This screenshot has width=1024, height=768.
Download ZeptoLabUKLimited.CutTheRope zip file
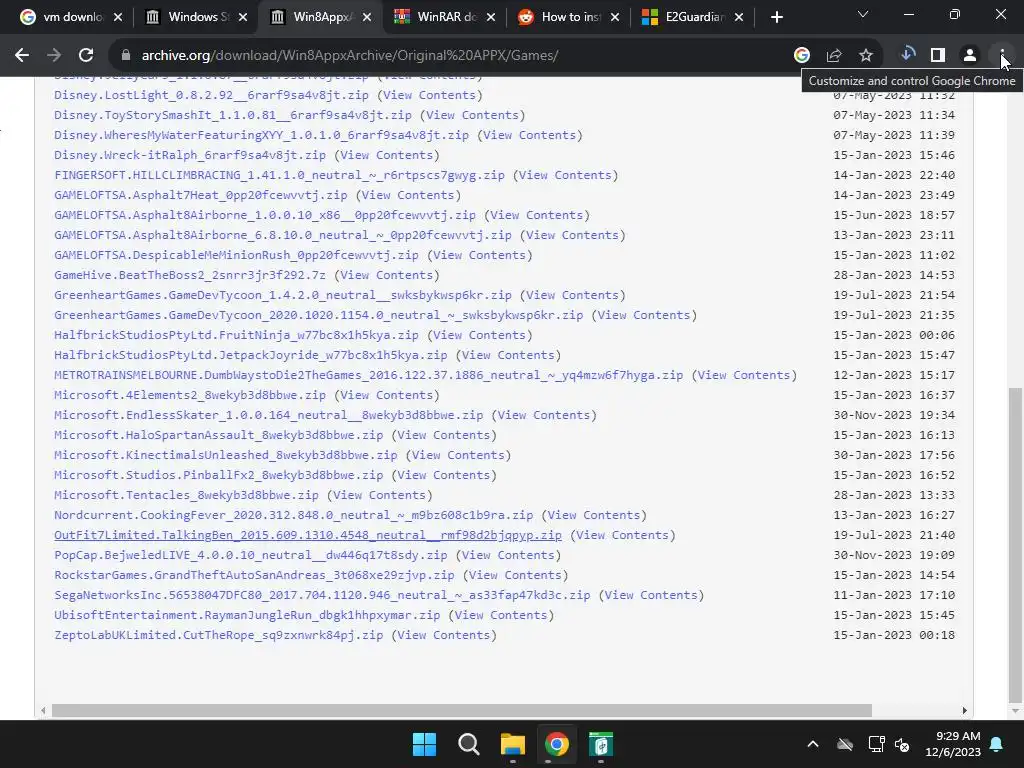[x=219, y=635]
